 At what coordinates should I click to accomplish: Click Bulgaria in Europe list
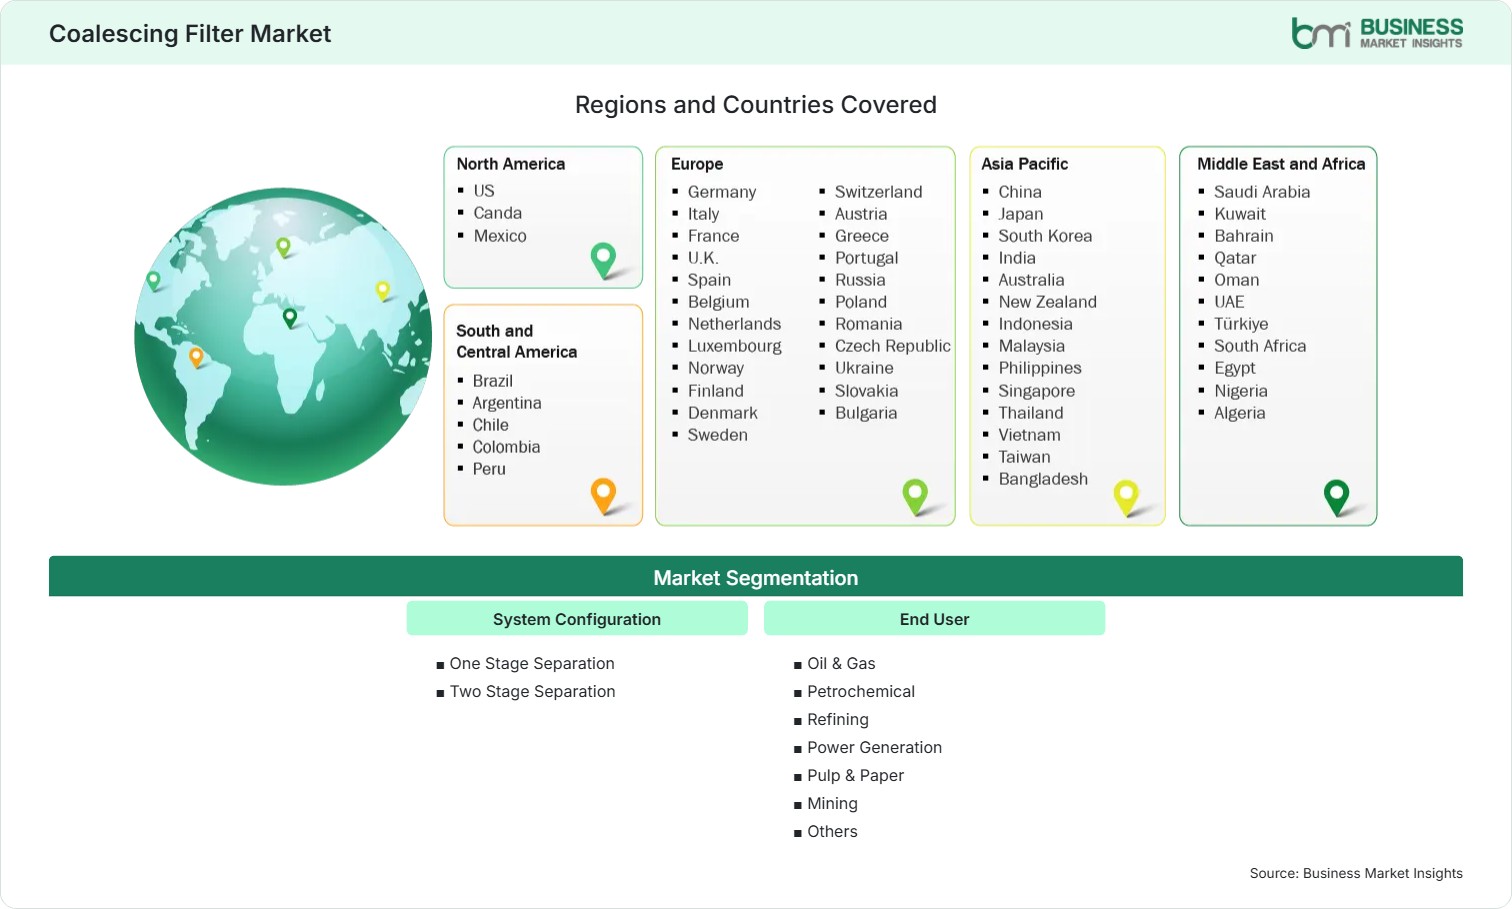point(866,413)
